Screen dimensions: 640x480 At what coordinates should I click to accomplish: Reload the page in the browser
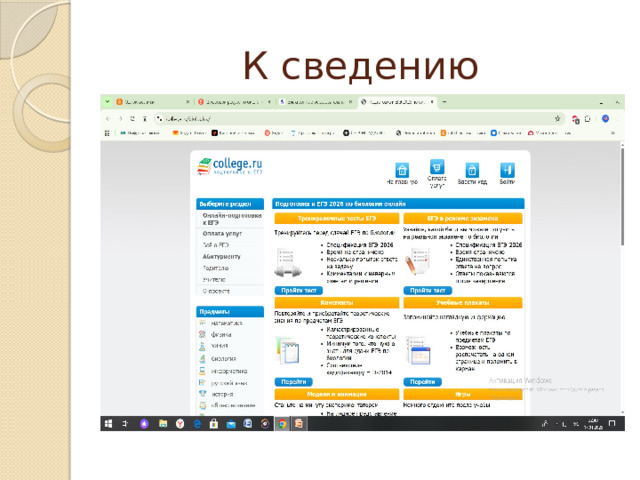pos(132,118)
